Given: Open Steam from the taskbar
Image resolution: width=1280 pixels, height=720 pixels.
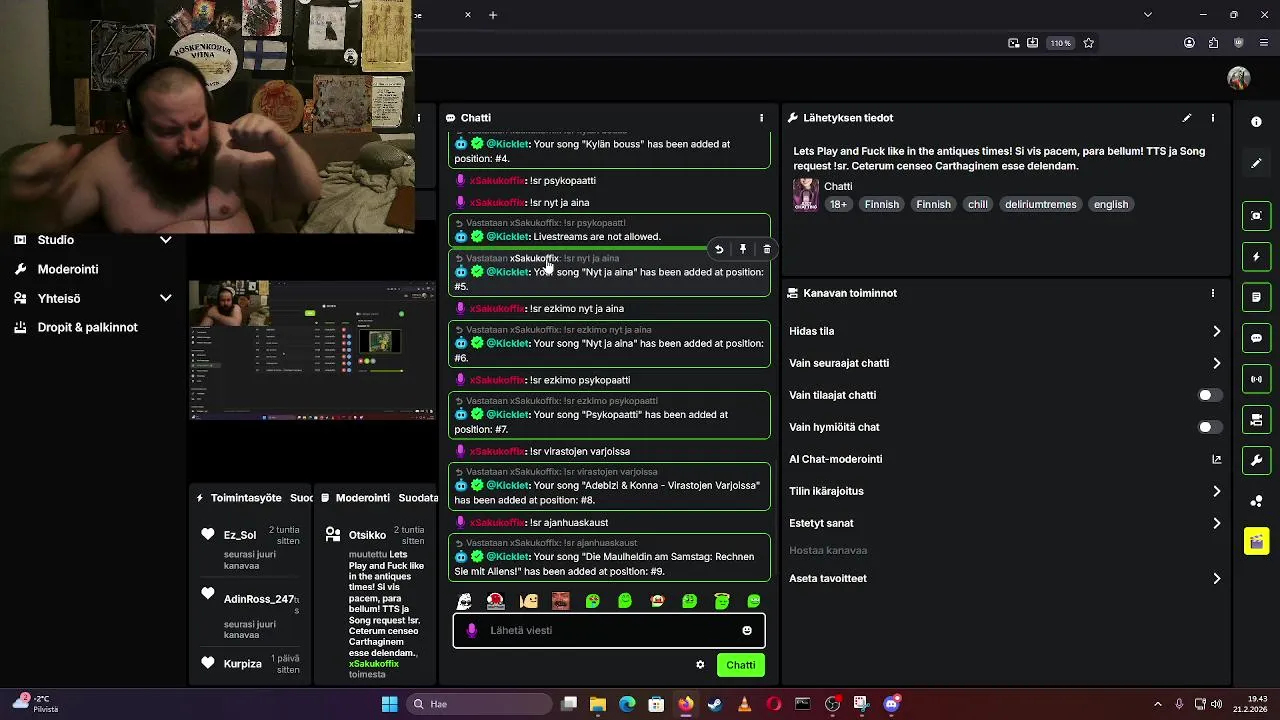Looking at the screenshot, I should [x=714, y=704].
